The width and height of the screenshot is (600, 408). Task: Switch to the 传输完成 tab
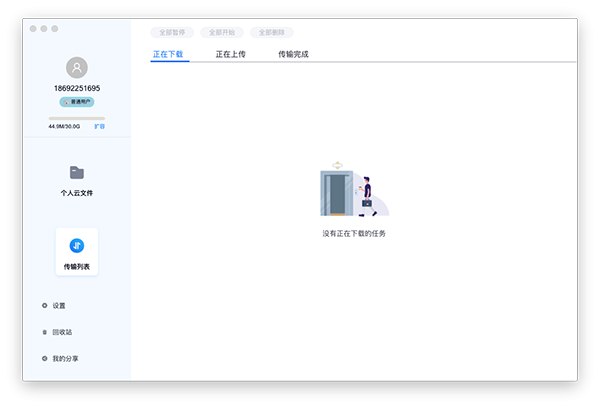293,54
